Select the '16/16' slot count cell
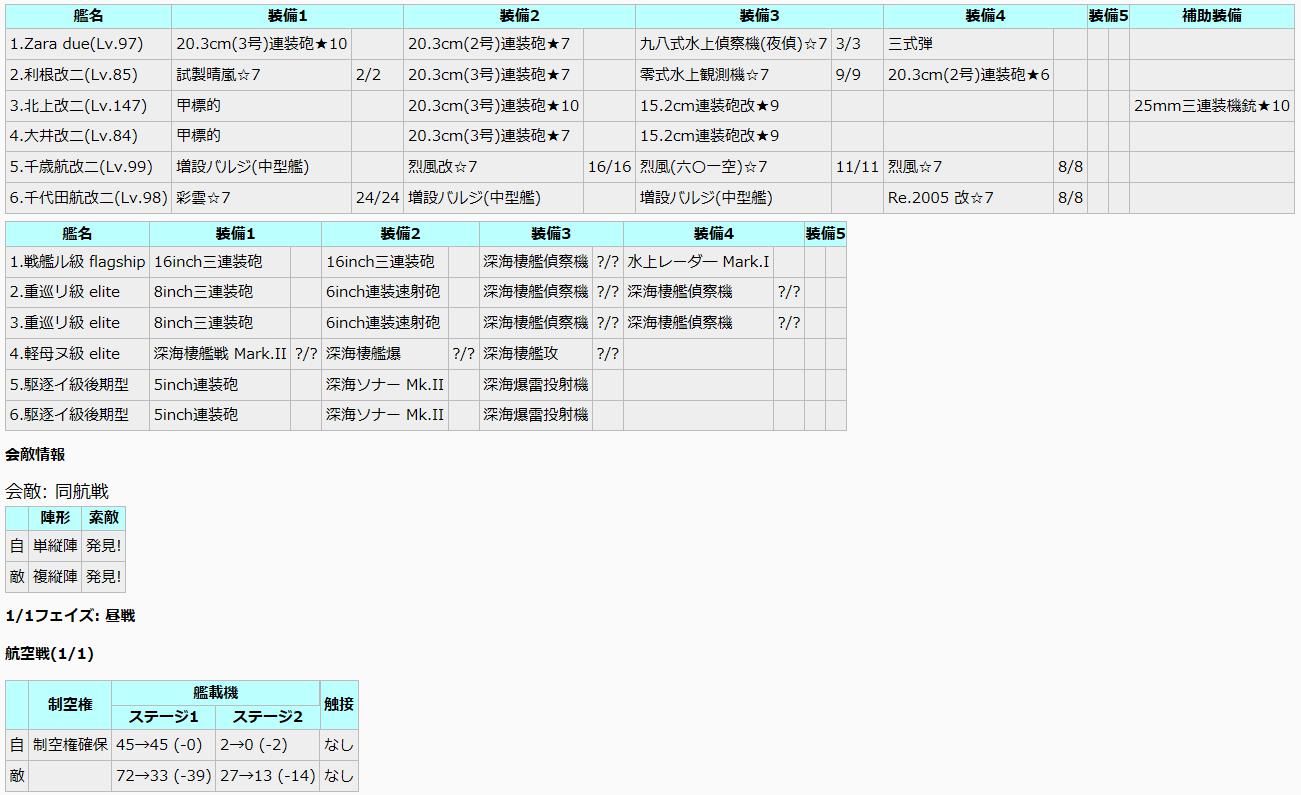 [609, 167]
